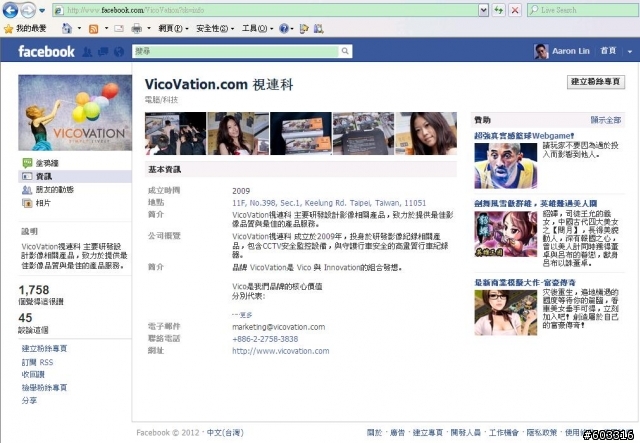Click the Keelung Rd. Taipei address link
640x443 pixels.
click(329, 203)
